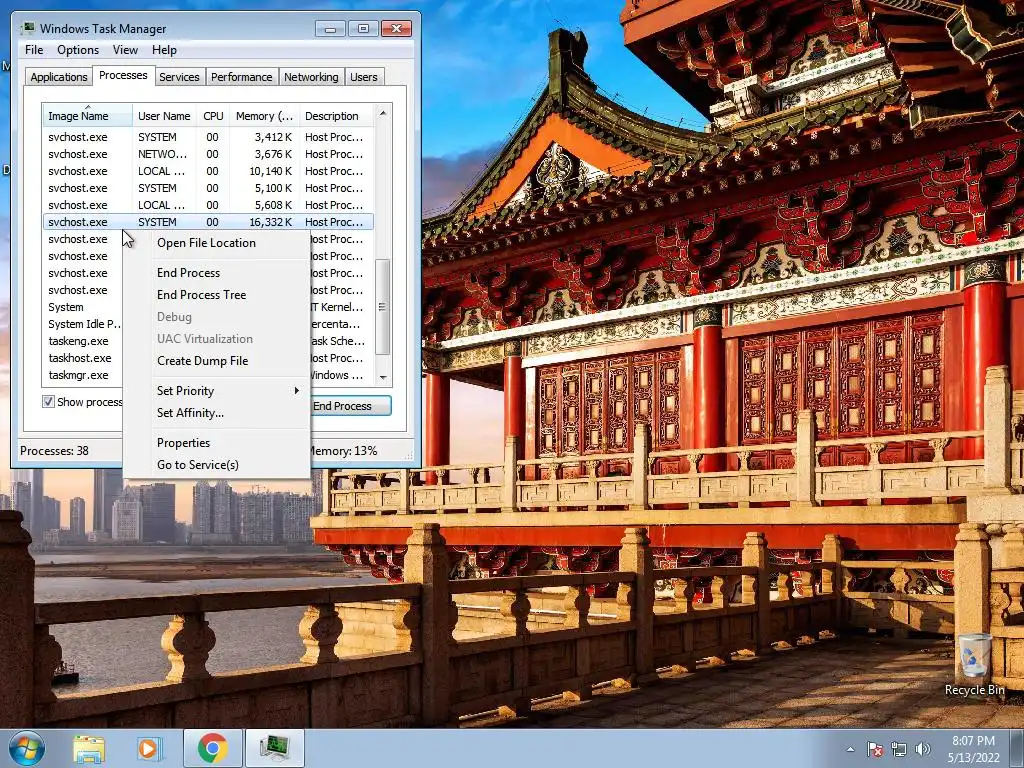Switch to Services tab
This screenshot has height=768, width=1024.
(179, 77)
